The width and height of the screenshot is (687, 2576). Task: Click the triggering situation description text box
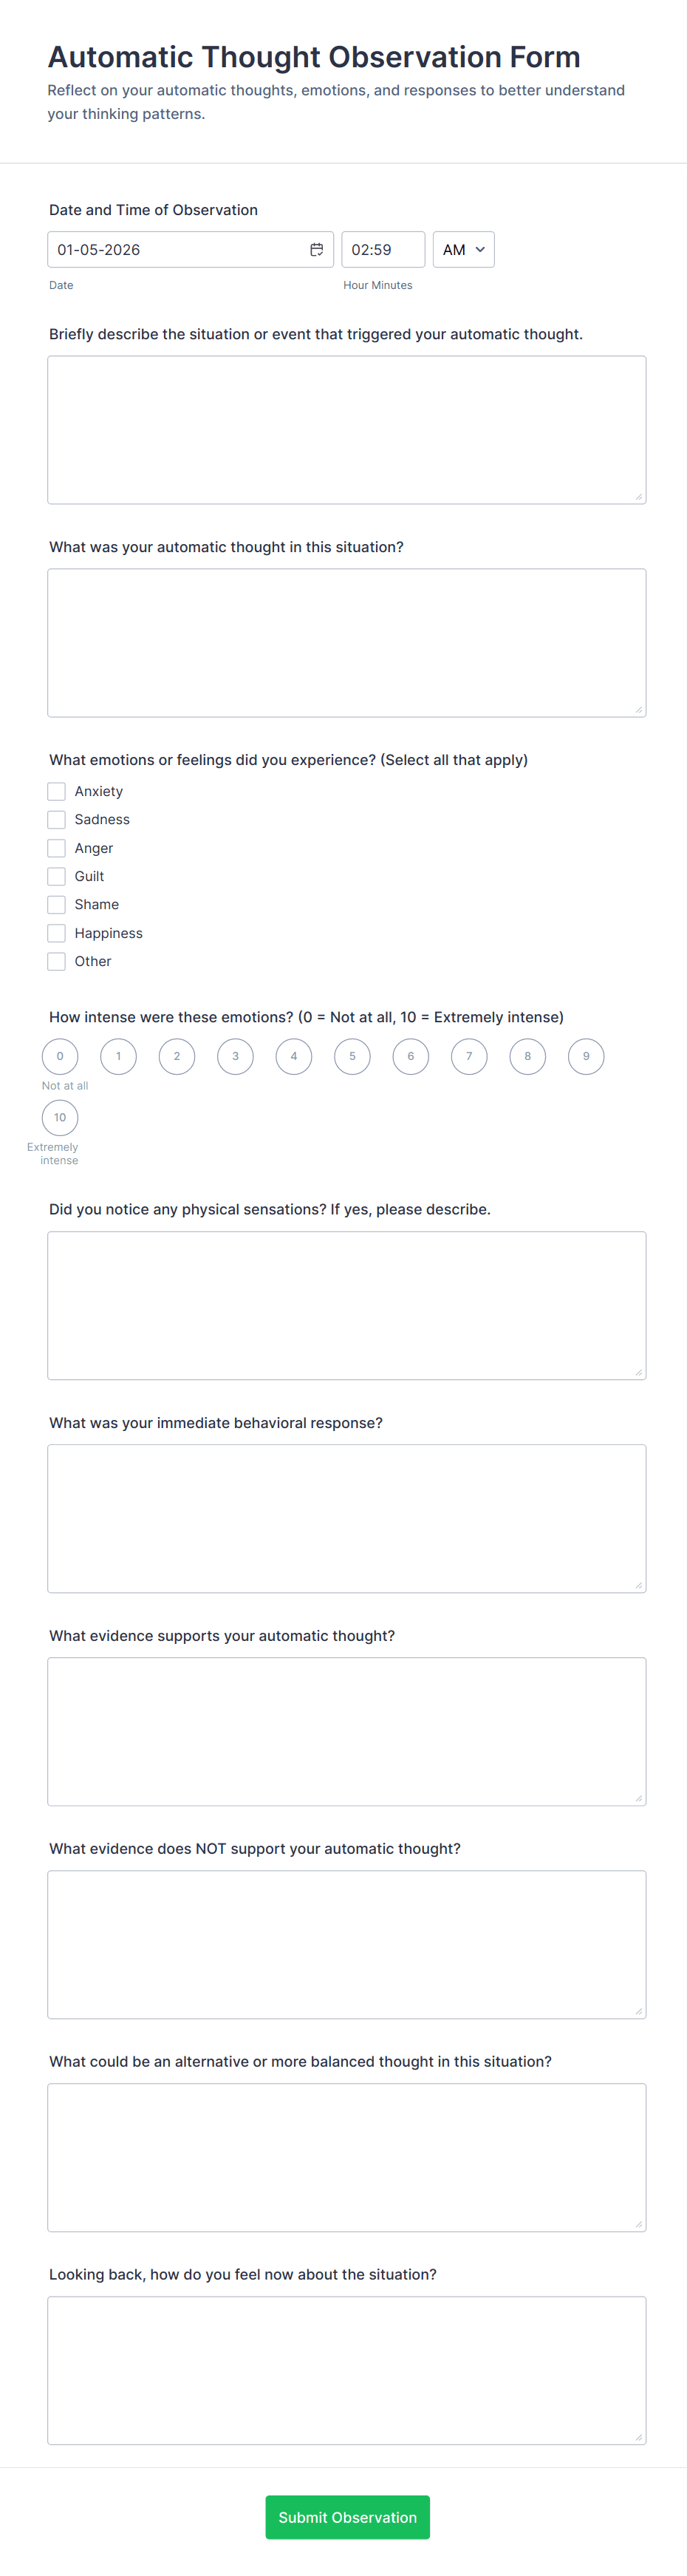[x=346, y=428]
